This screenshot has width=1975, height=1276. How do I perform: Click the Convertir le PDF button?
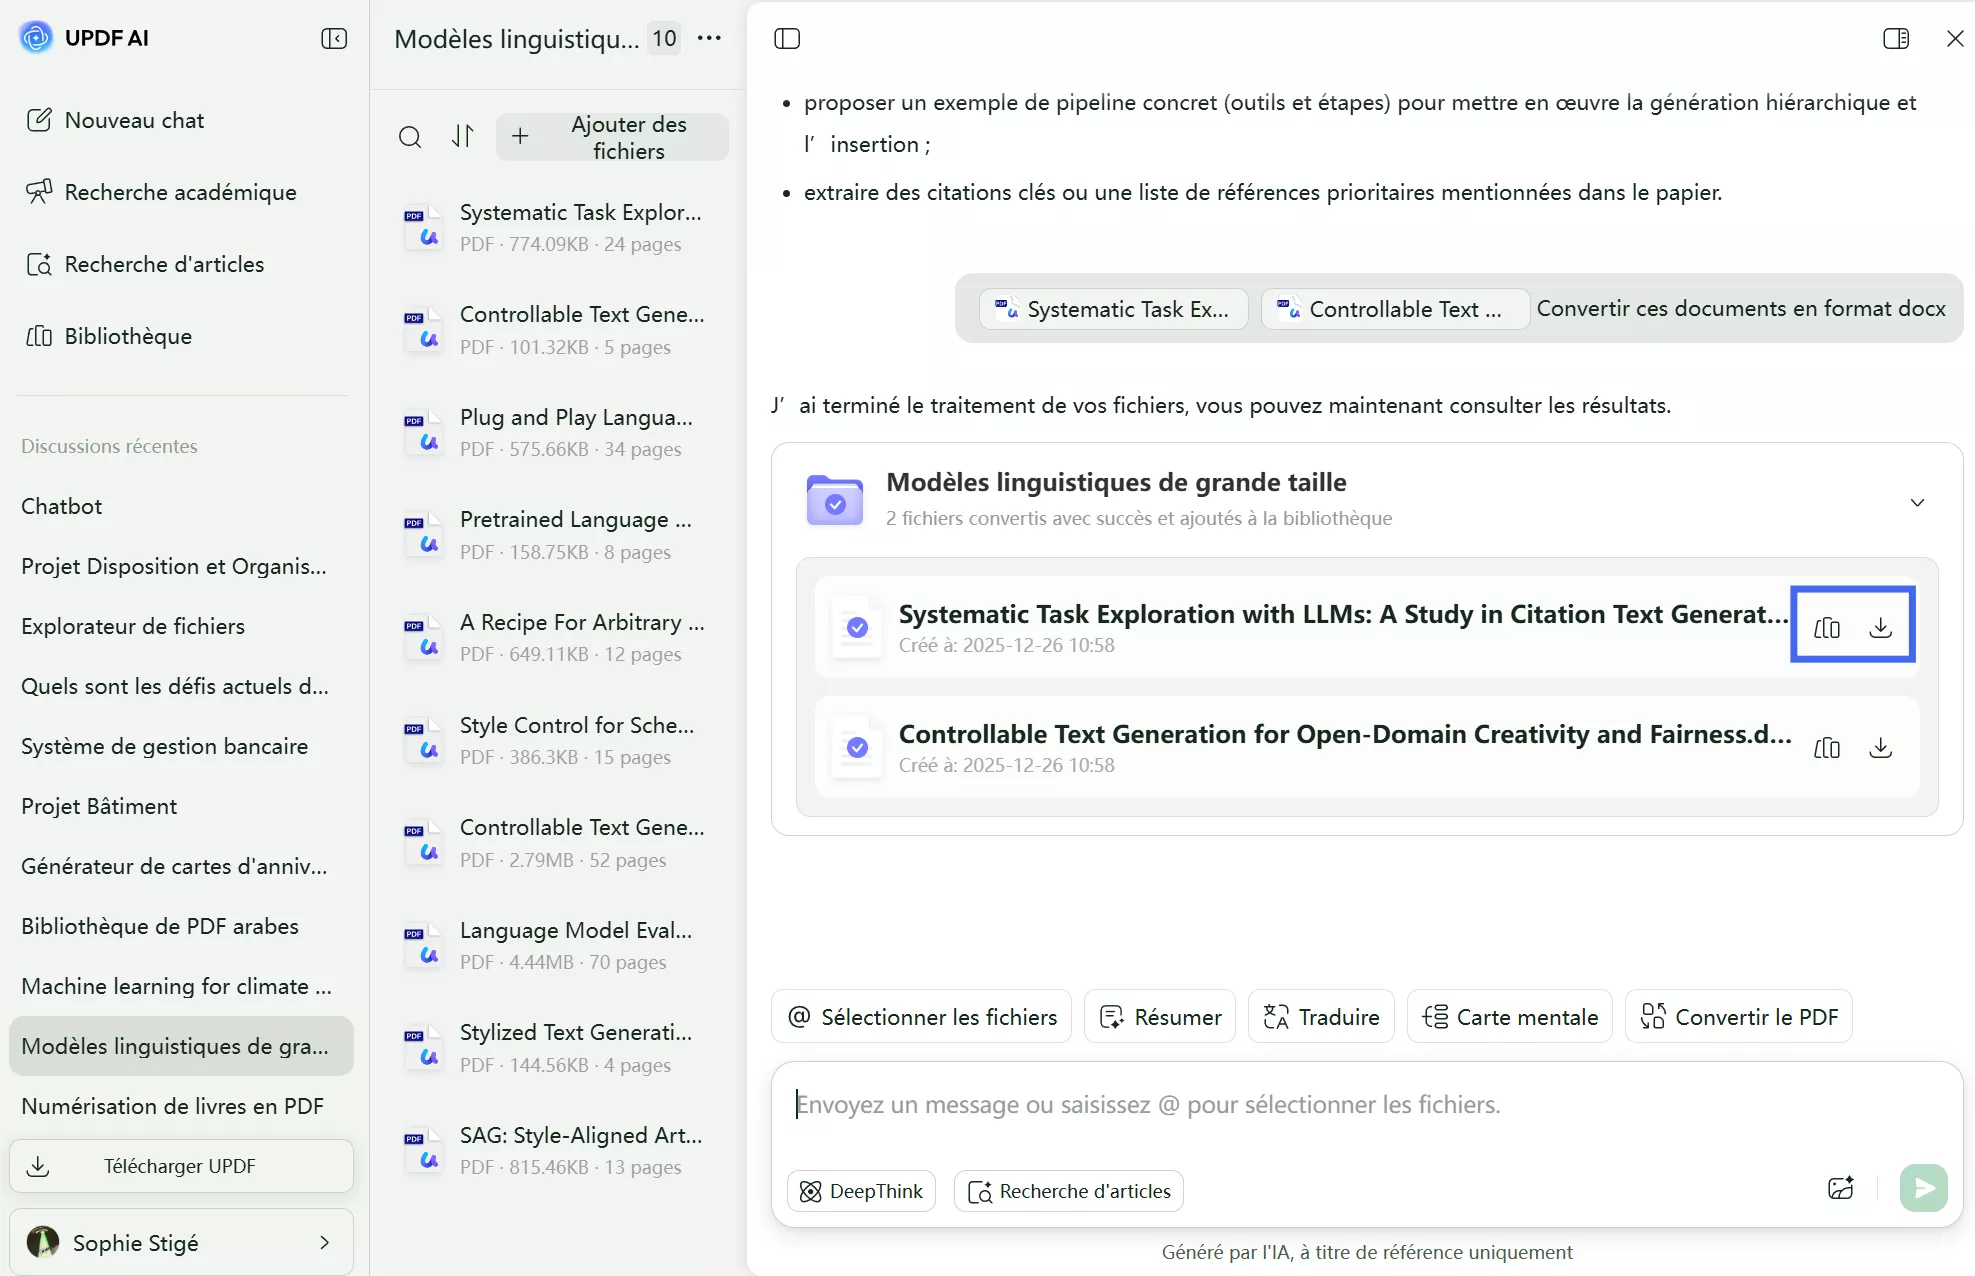(x=1738, y=1017)
